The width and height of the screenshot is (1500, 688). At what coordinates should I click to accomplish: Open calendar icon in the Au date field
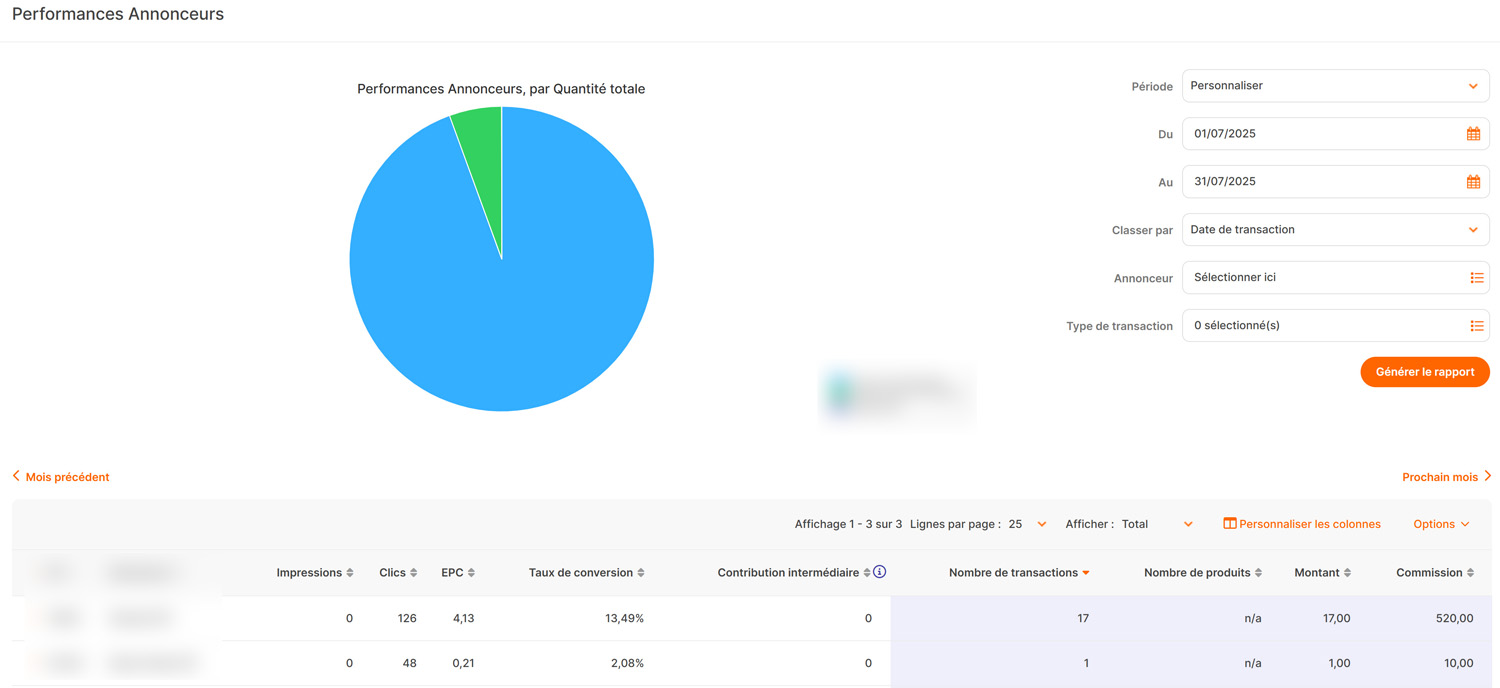(1473, 182)
